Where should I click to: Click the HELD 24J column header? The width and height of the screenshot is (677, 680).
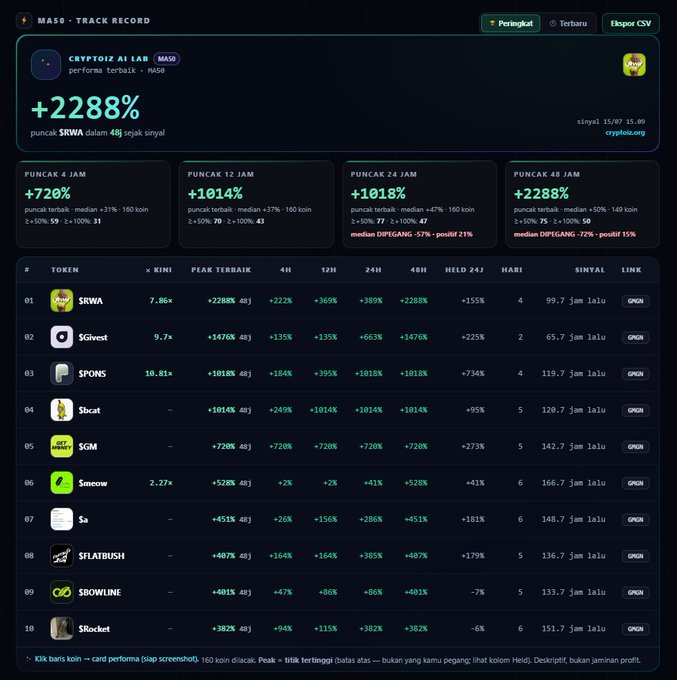point(464,270)
